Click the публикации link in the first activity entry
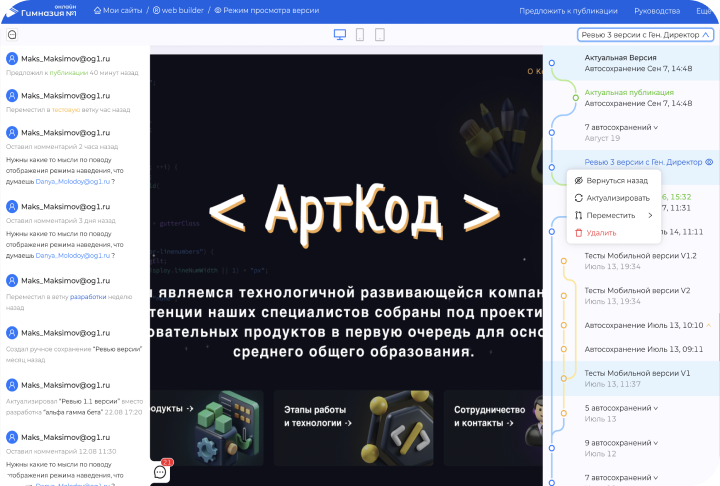This screenshot has height=486, width=720. [x=69, y=73]
